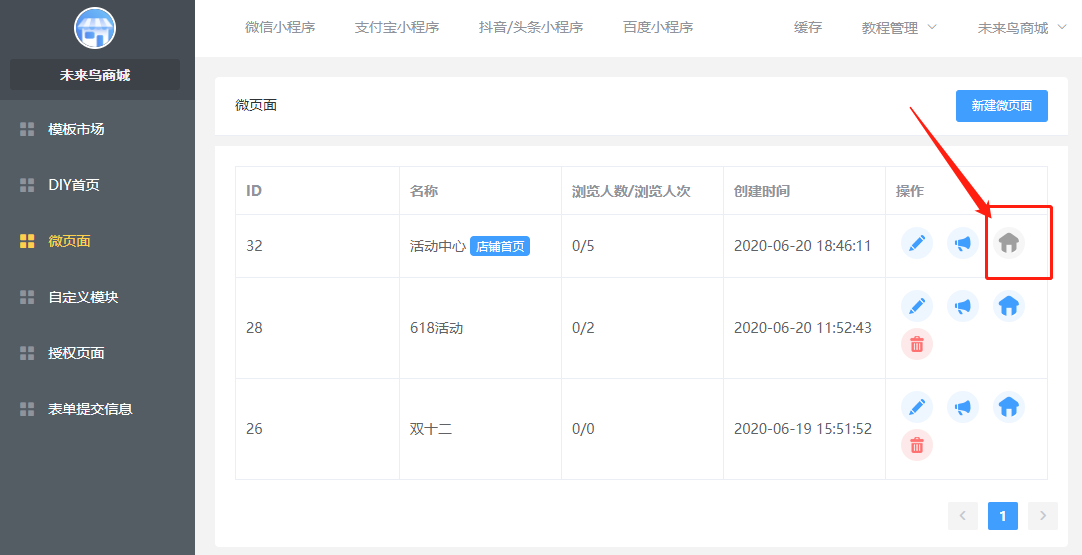
Task: Click the 缓存 link in top bar
Action: point(807,28)
